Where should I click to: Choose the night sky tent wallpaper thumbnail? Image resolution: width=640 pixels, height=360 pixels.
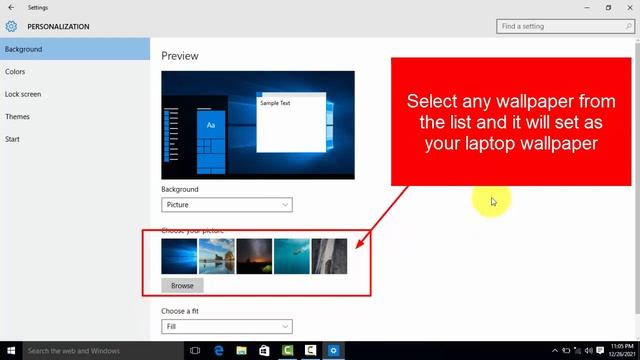pyautogui.click(x=254, y=256)
